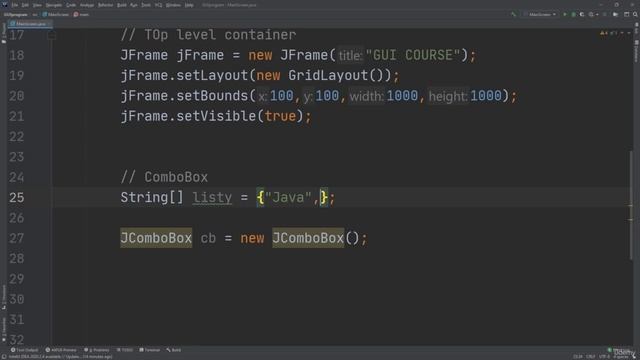The height and width of the screenshot is (360, 640).
Task: Click the green Run button
Action: click(x=565, y=14)
